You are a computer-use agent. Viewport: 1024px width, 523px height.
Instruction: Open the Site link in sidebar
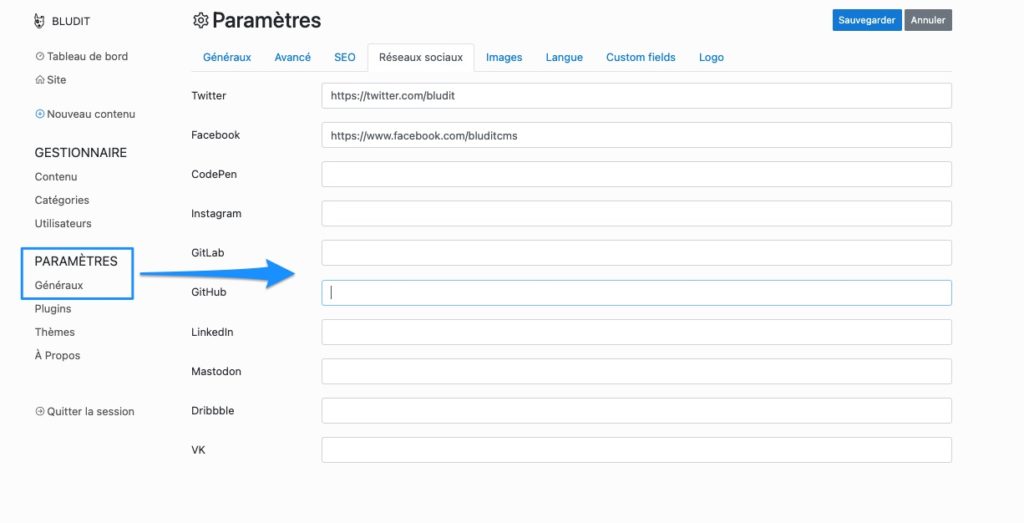pos(56,80)
